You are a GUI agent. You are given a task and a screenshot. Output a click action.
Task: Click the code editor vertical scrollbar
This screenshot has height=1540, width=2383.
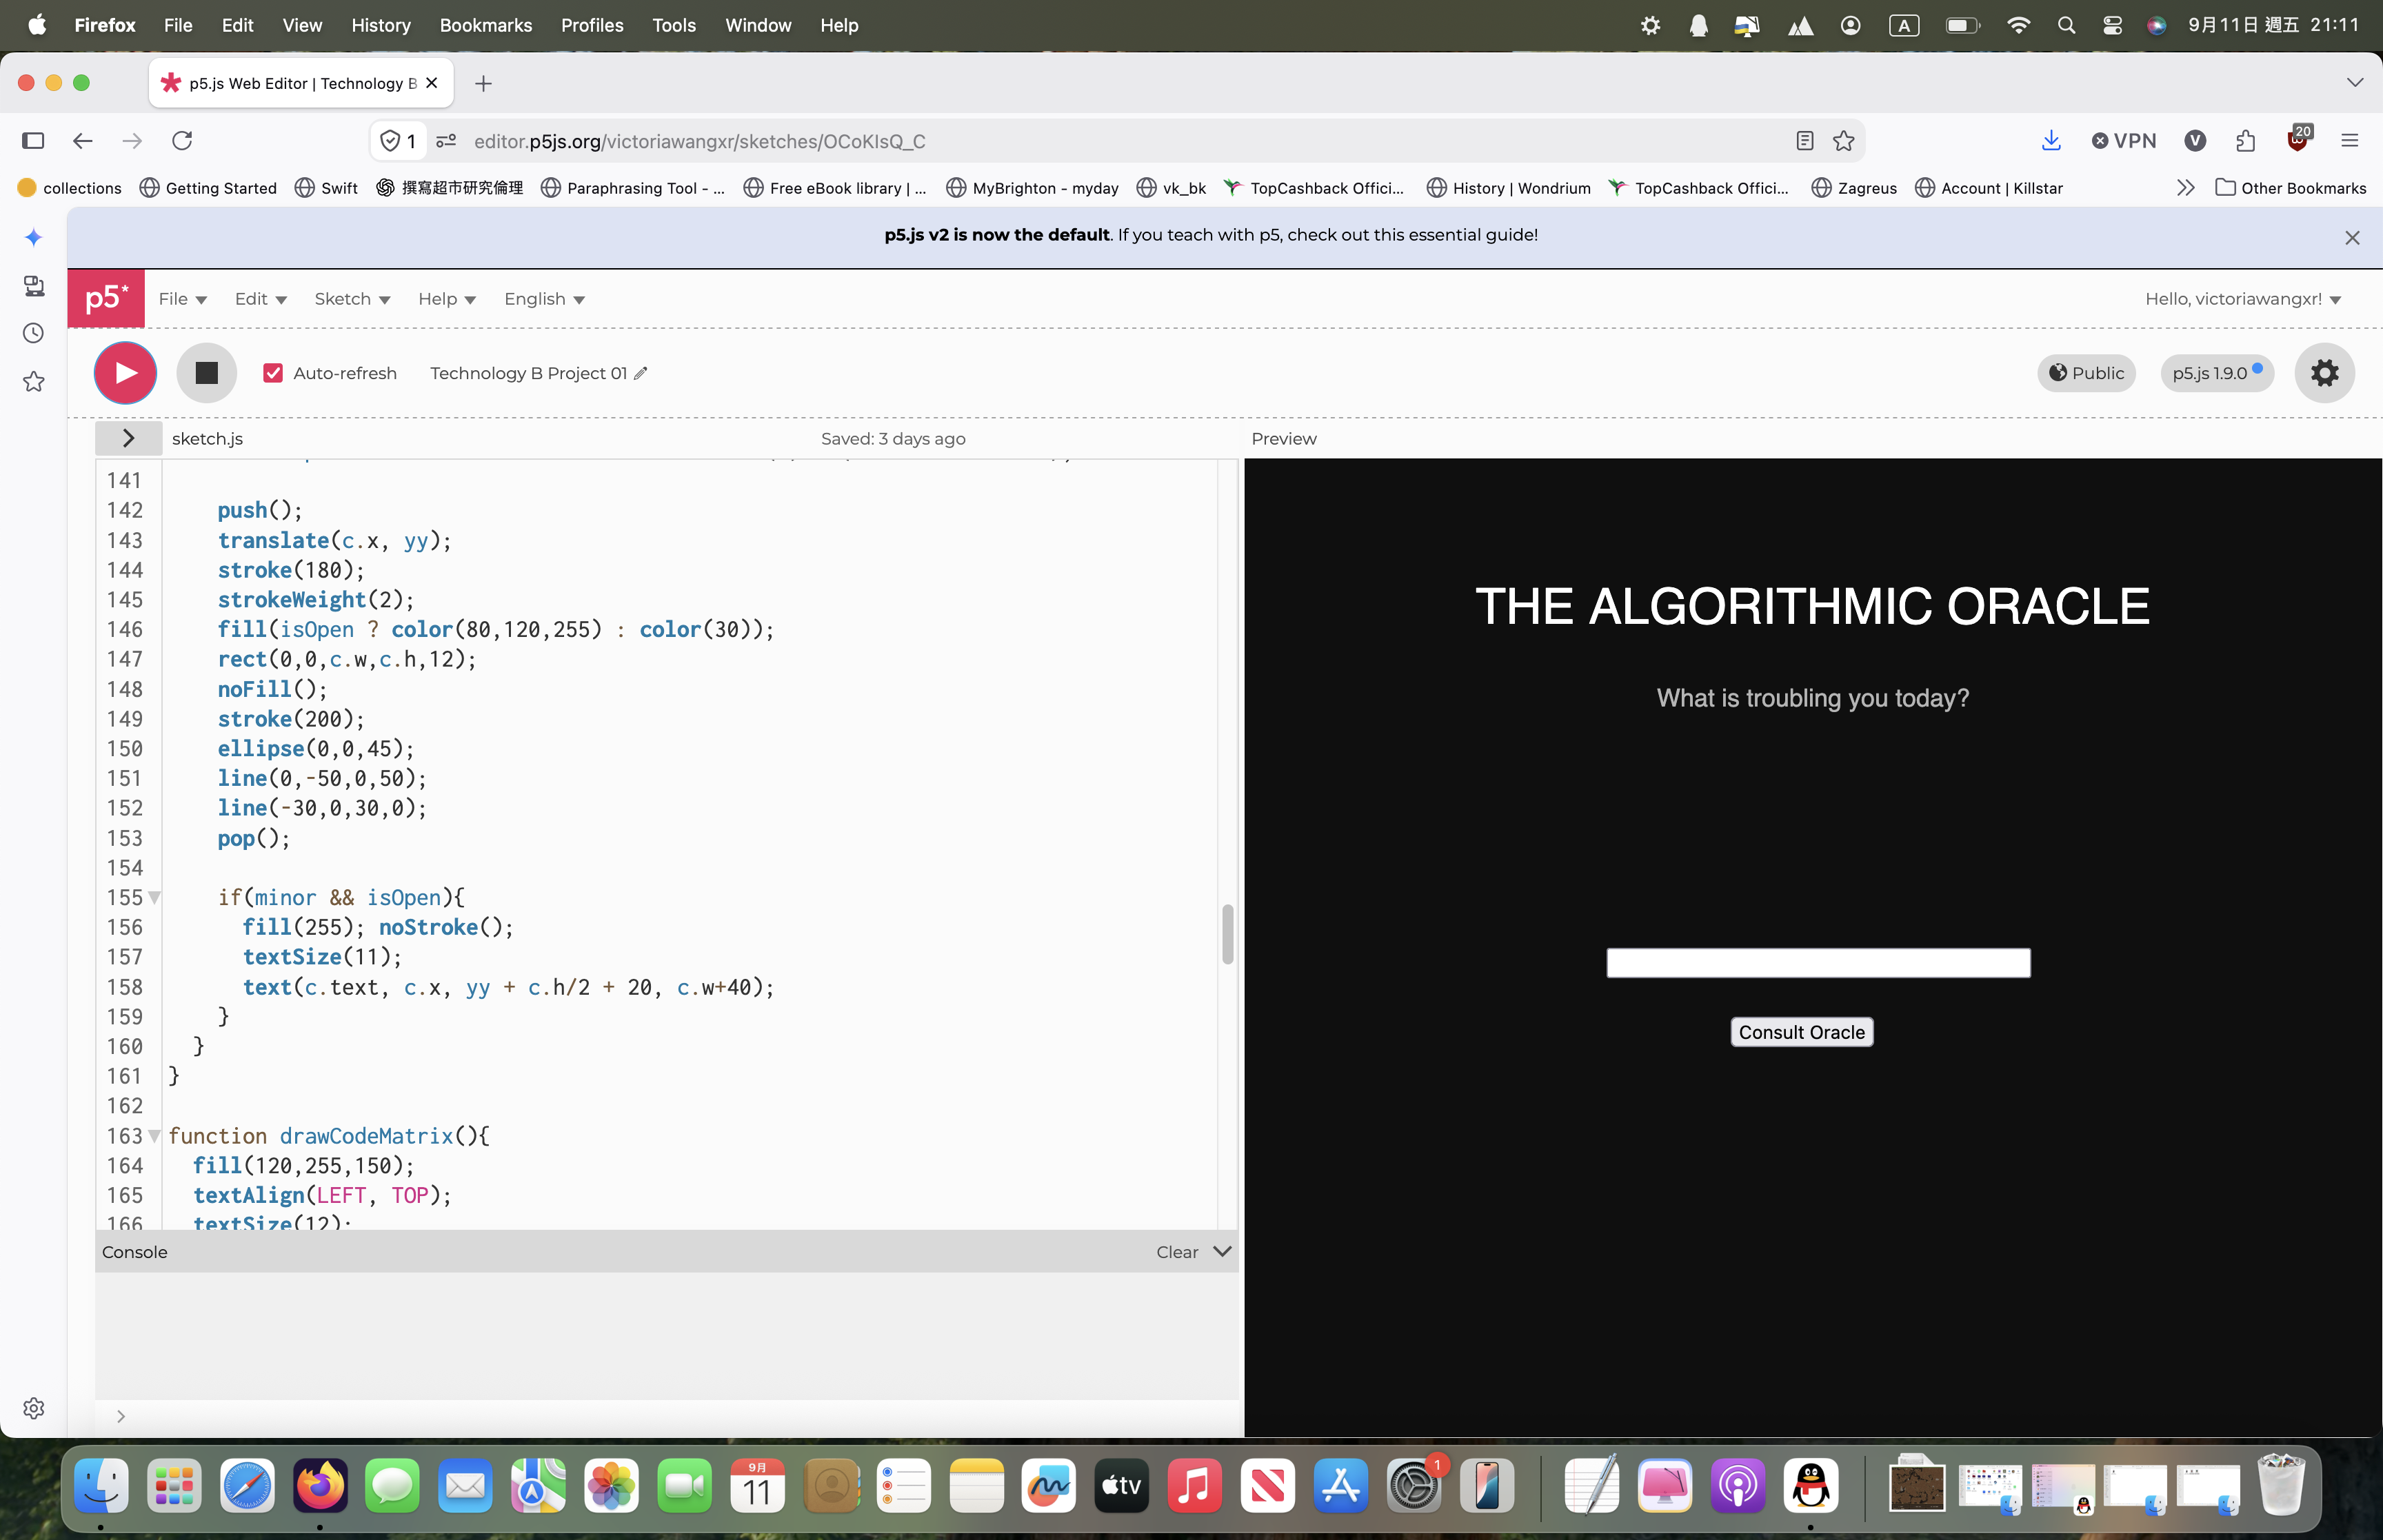point(1227,934)
